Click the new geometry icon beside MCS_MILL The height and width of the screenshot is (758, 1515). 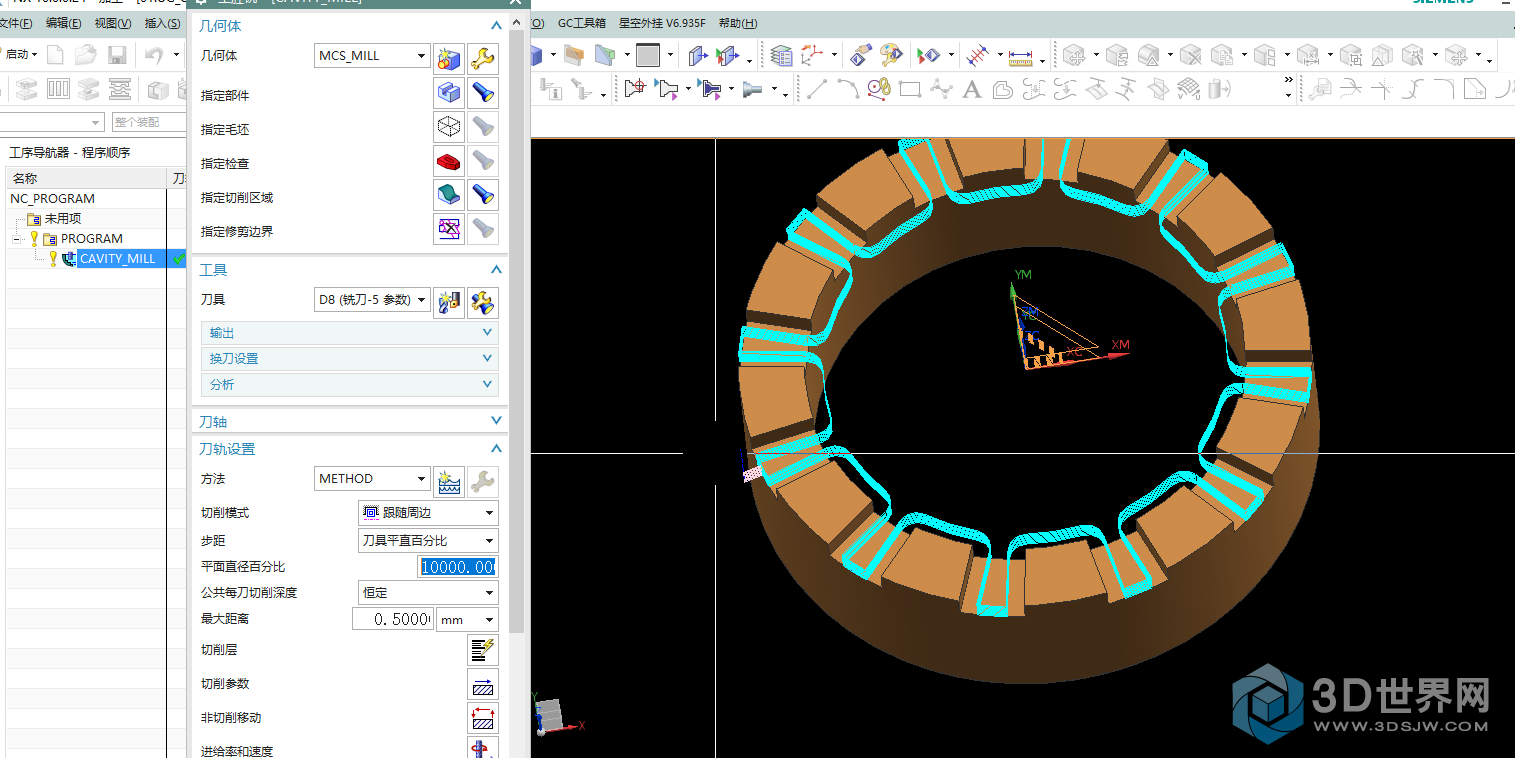click(x=449, y=58)
